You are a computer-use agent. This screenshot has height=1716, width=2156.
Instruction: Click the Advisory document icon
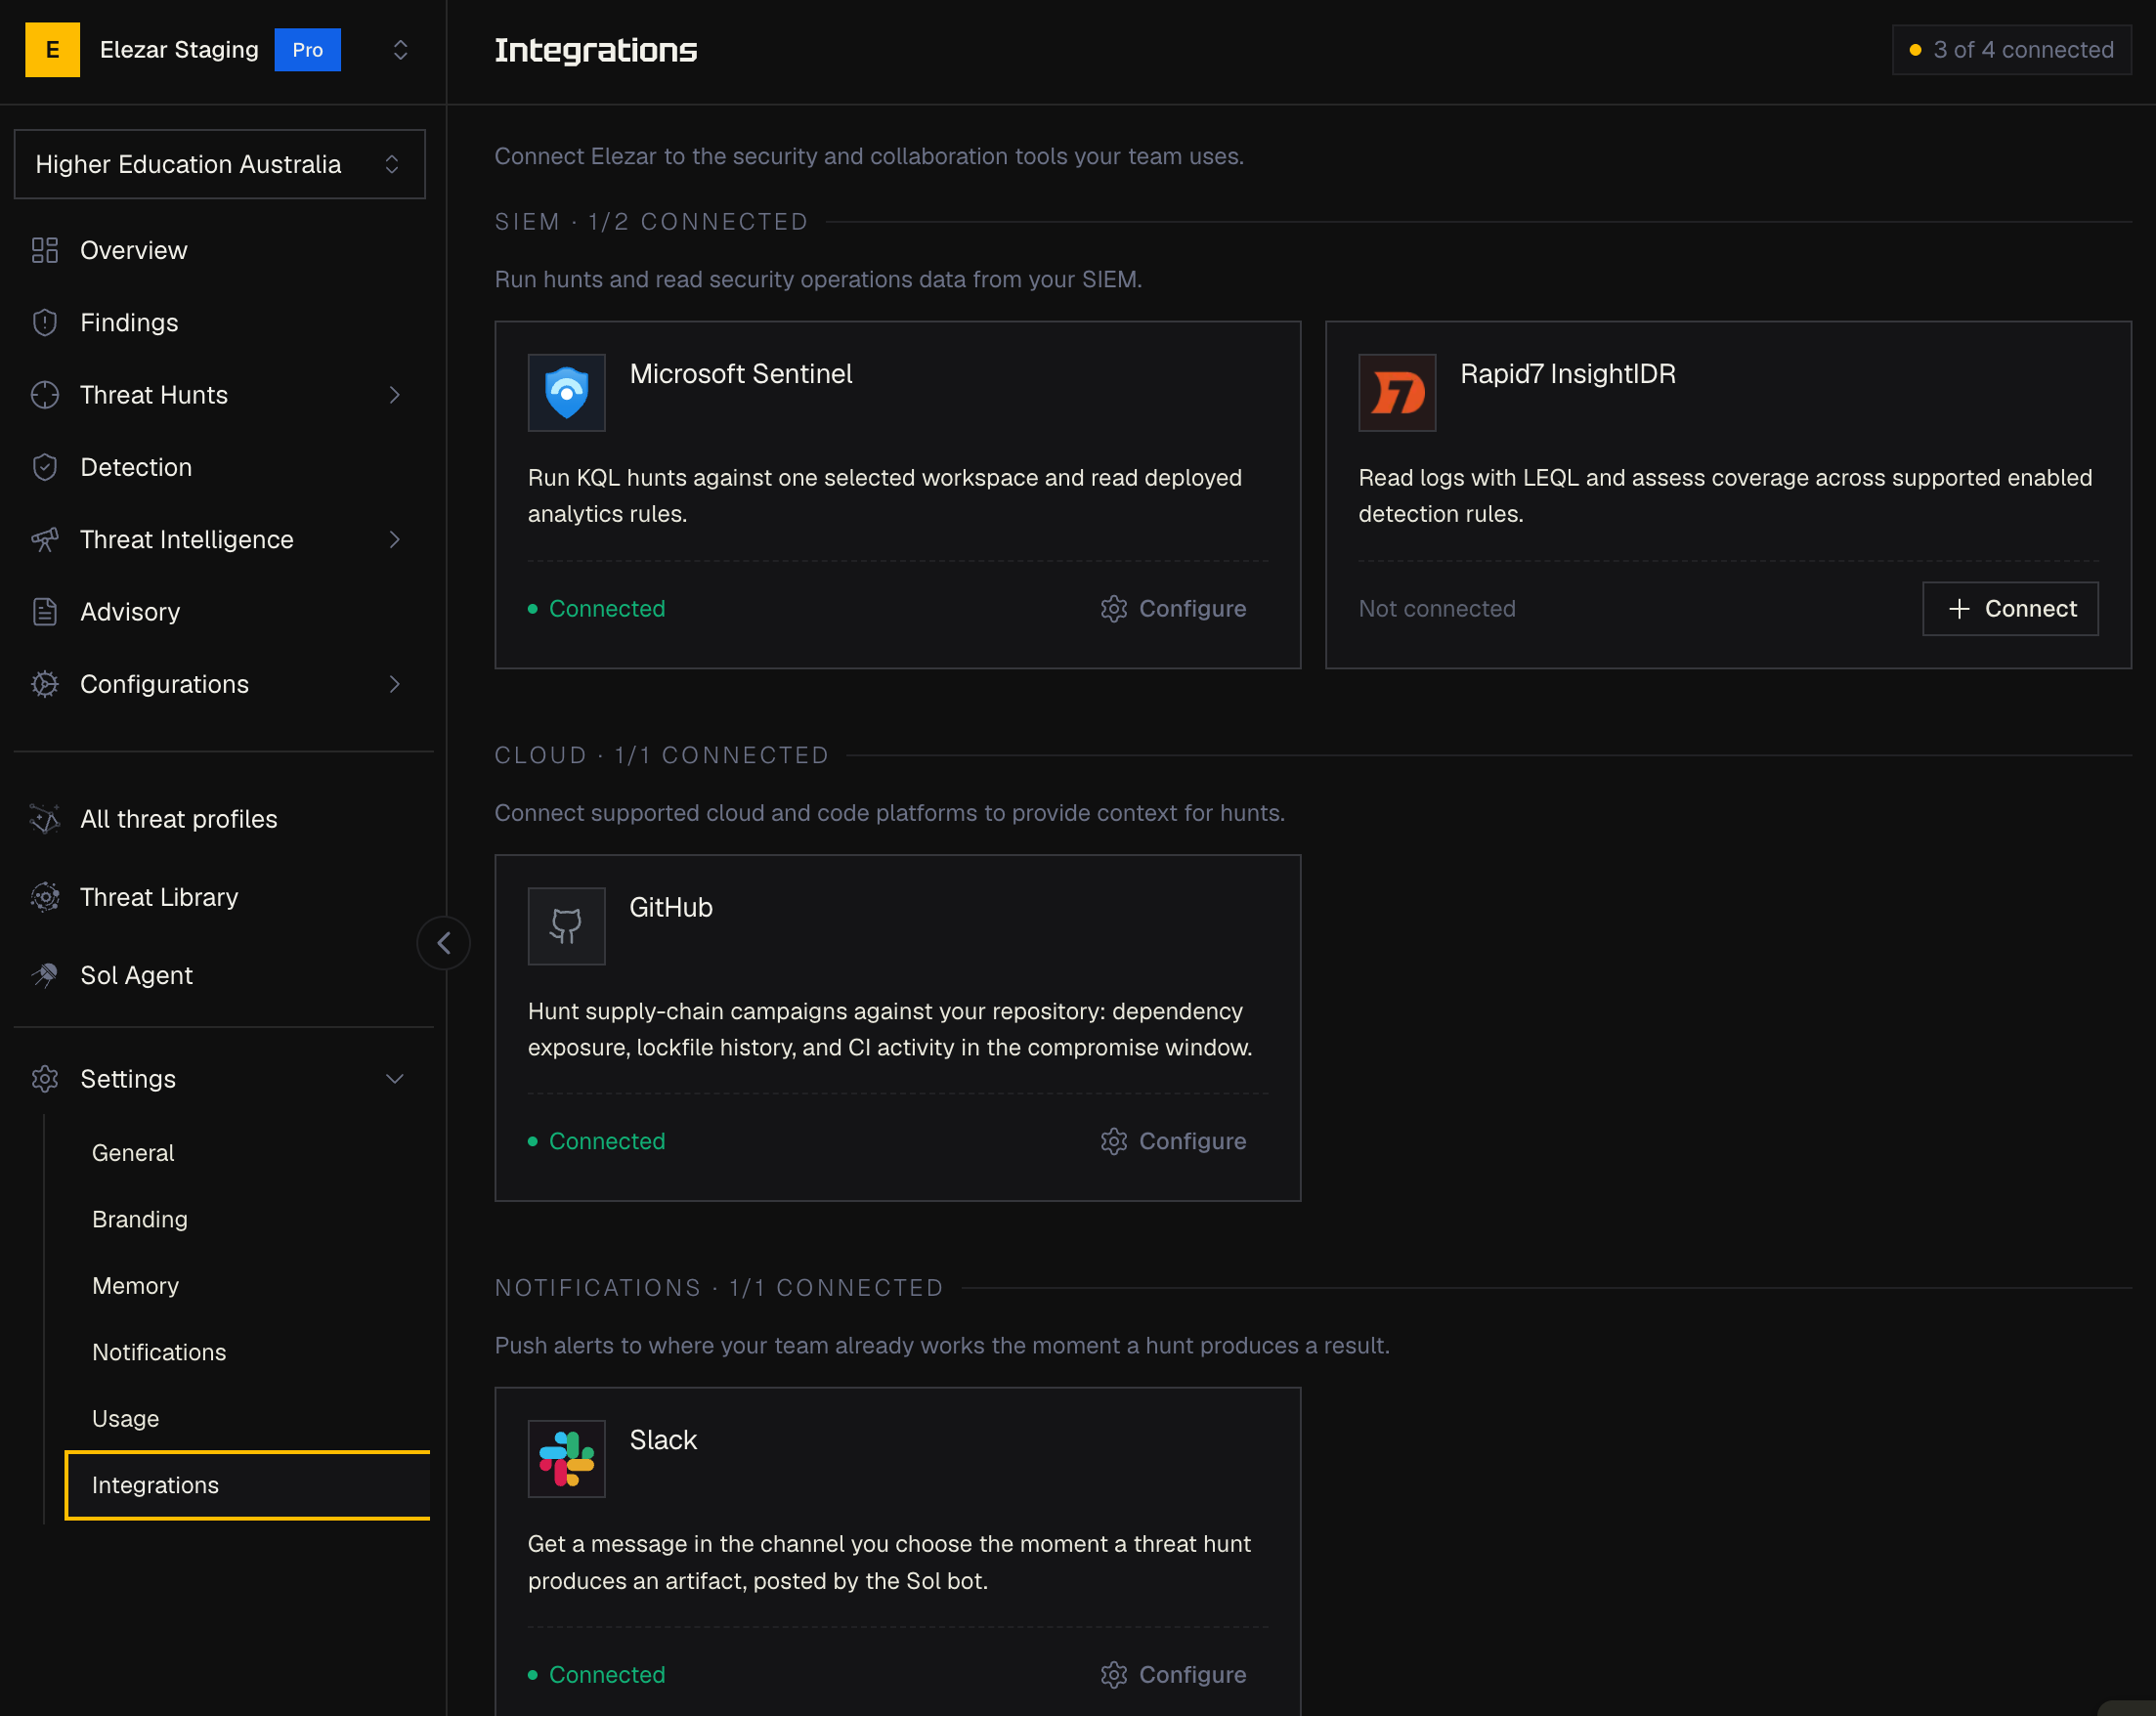click(45, 612)
